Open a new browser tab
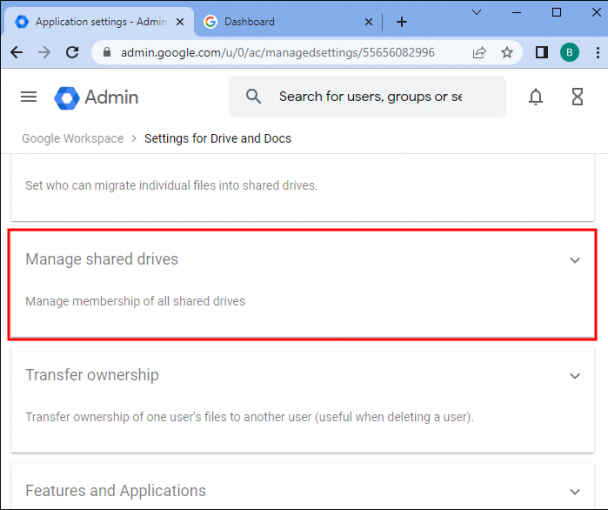The image size is (608, 510). pos(402,21)
